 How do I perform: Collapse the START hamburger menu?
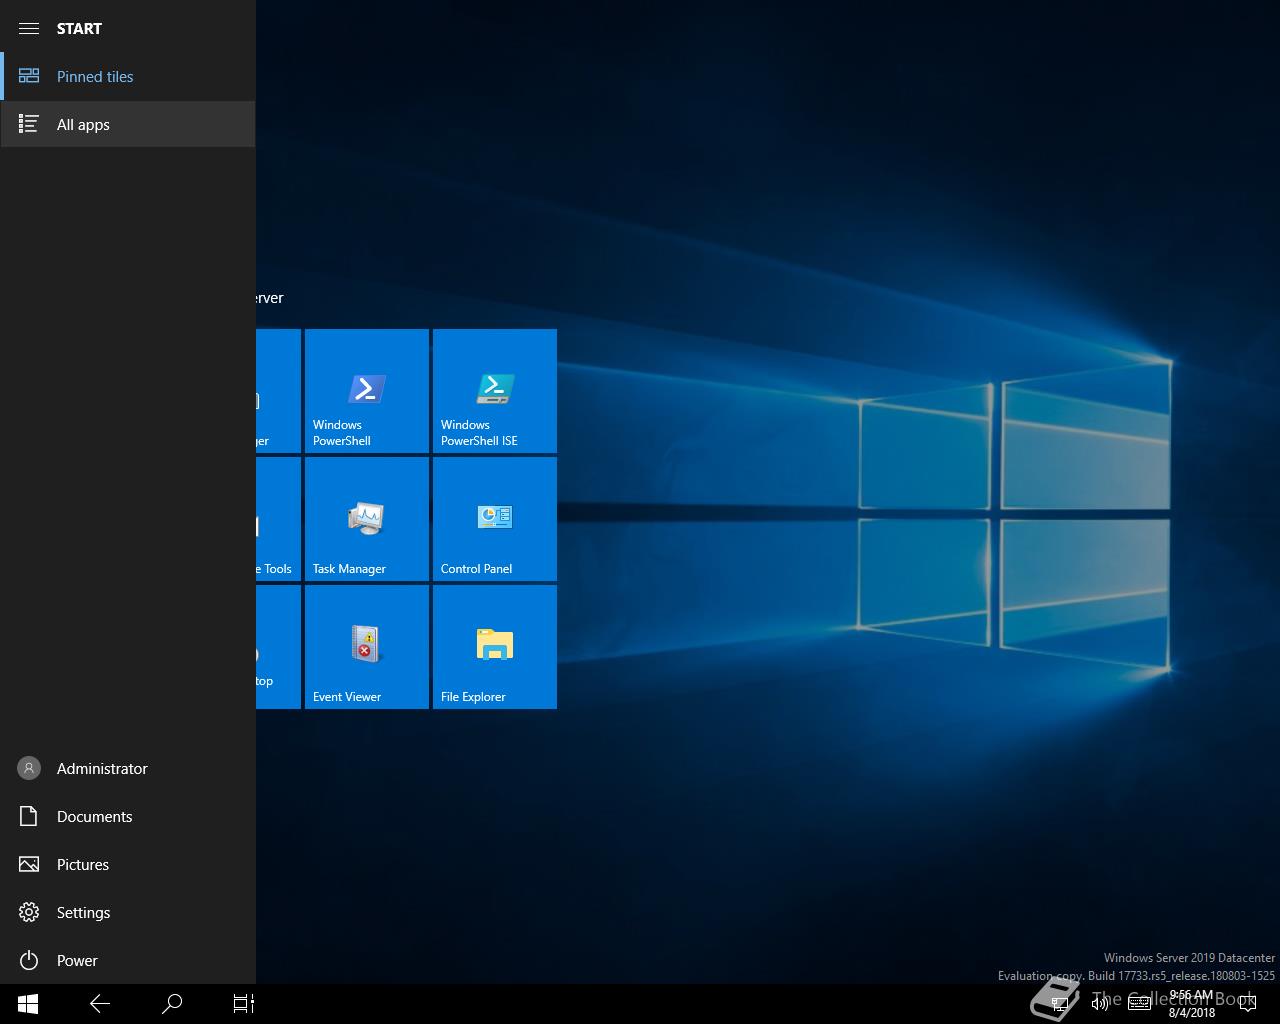point(29,28)
